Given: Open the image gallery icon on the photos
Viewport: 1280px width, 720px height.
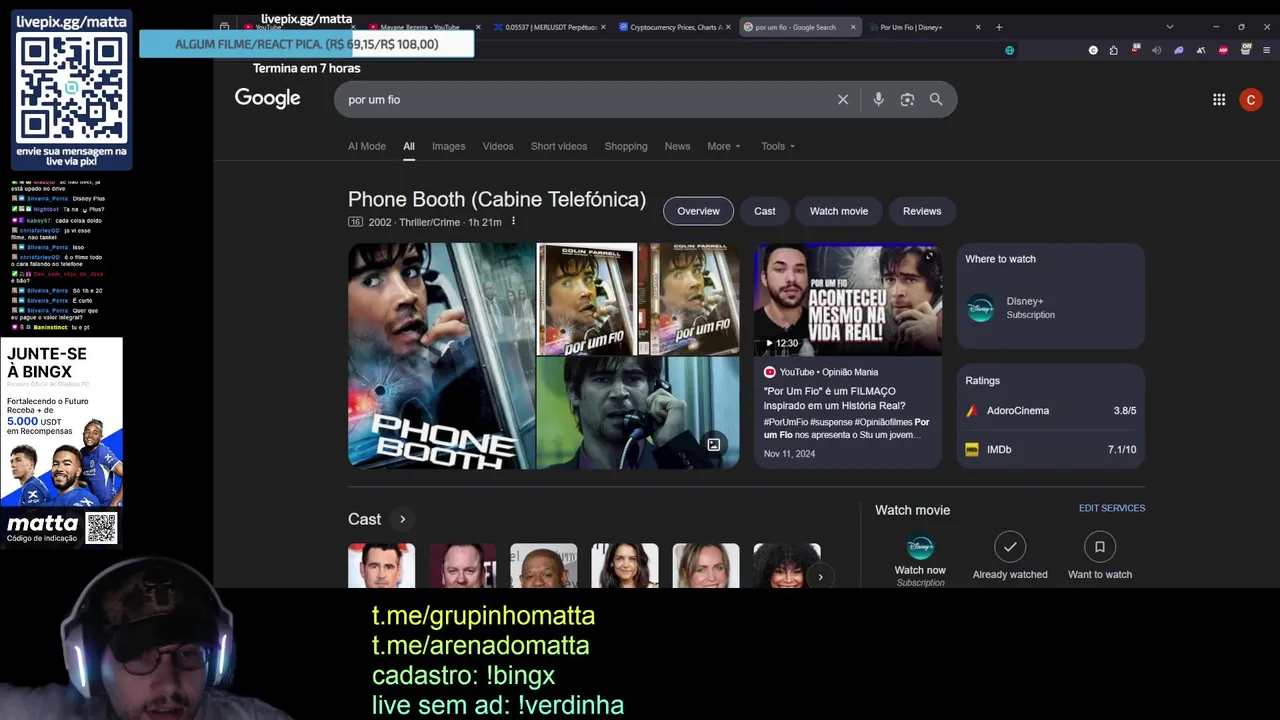Looking at the screenshot, I should pyautogui.click(x=714, y=445).
